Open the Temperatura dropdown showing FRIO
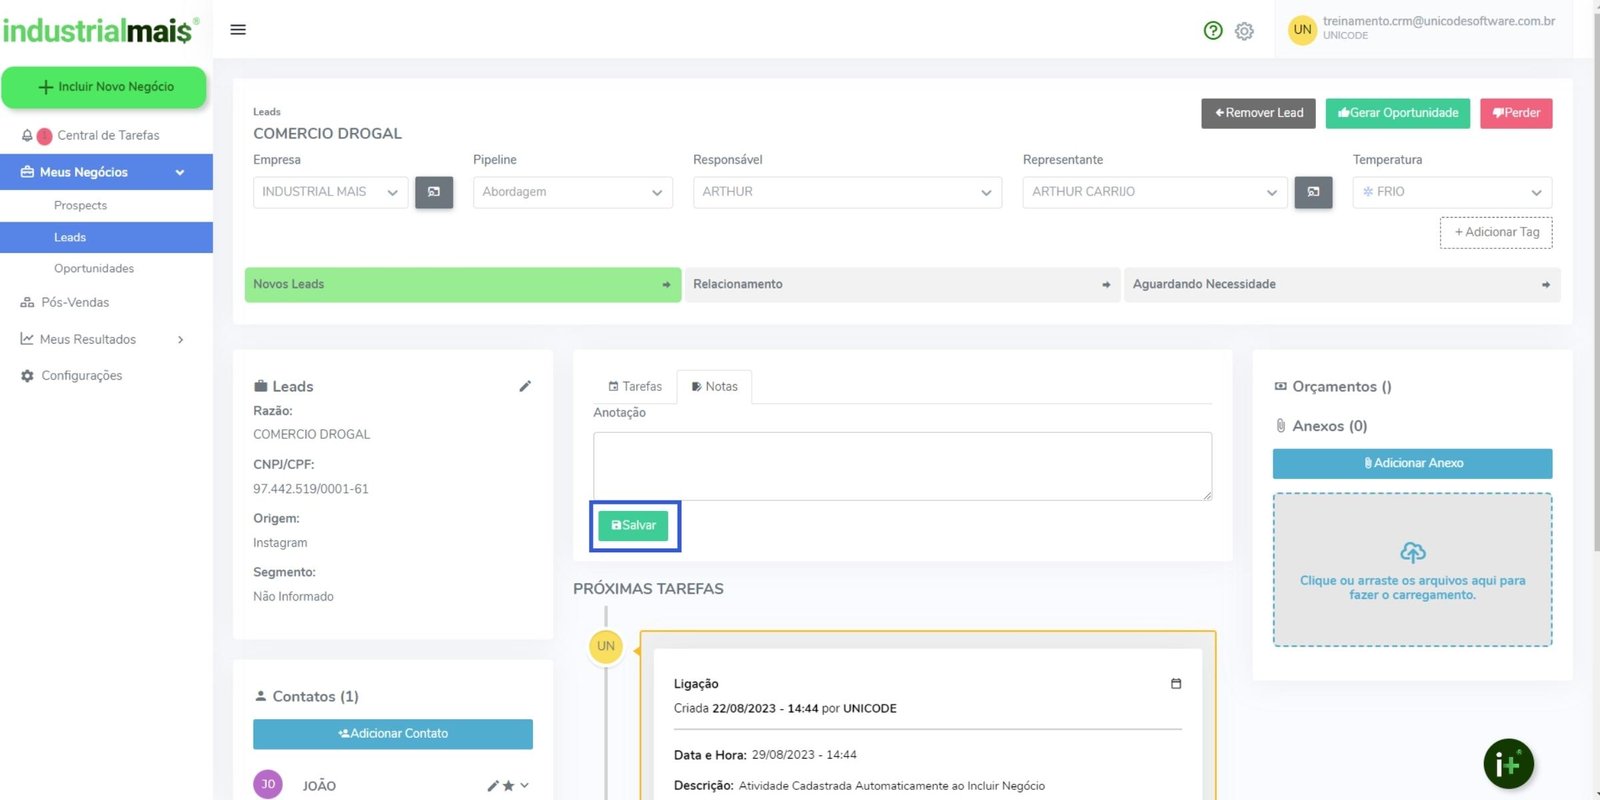The width and height of the screenshot is (1600, 800). pos(1452,192)
